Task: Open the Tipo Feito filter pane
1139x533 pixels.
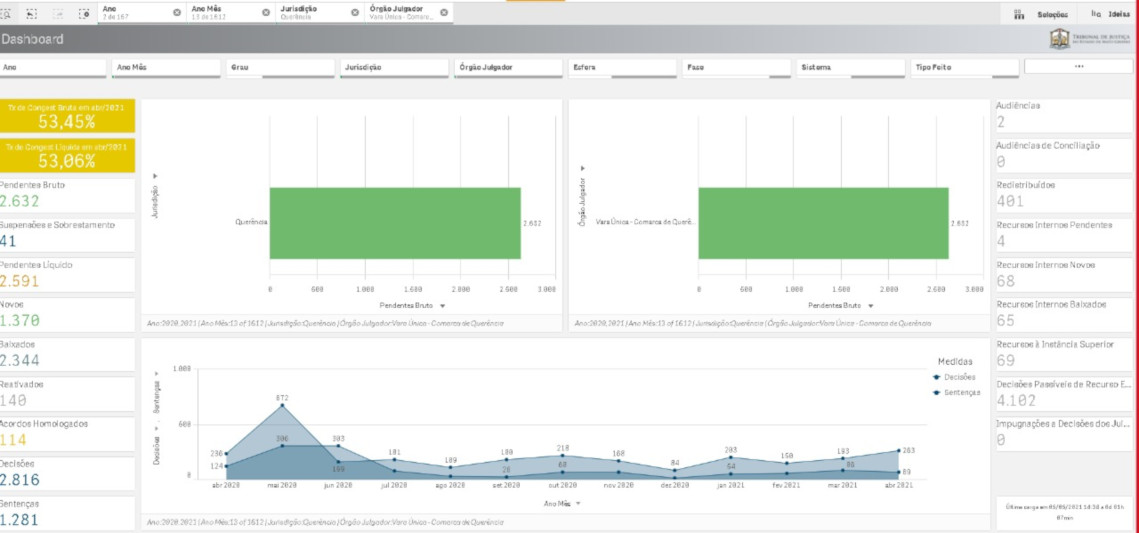Action: (965, 68)
